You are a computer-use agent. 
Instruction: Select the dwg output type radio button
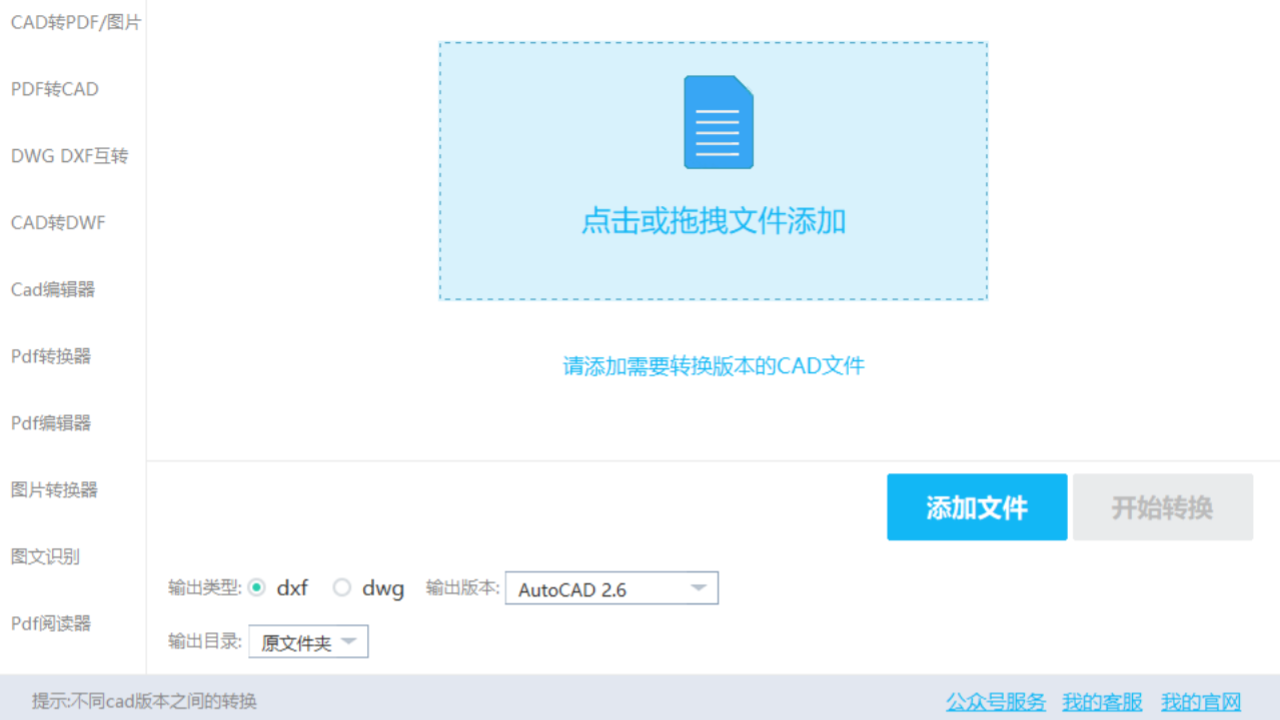pos(342,588)
